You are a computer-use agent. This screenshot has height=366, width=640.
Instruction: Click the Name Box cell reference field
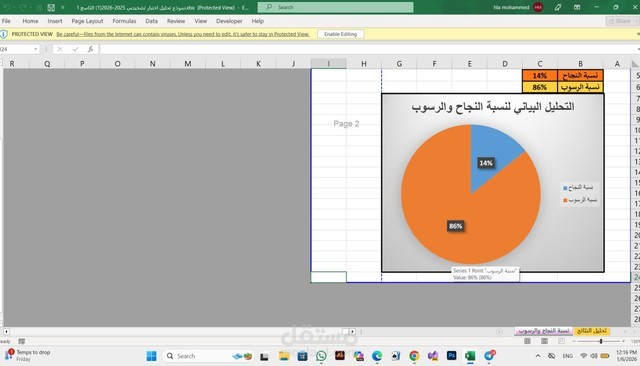(16, 49)
